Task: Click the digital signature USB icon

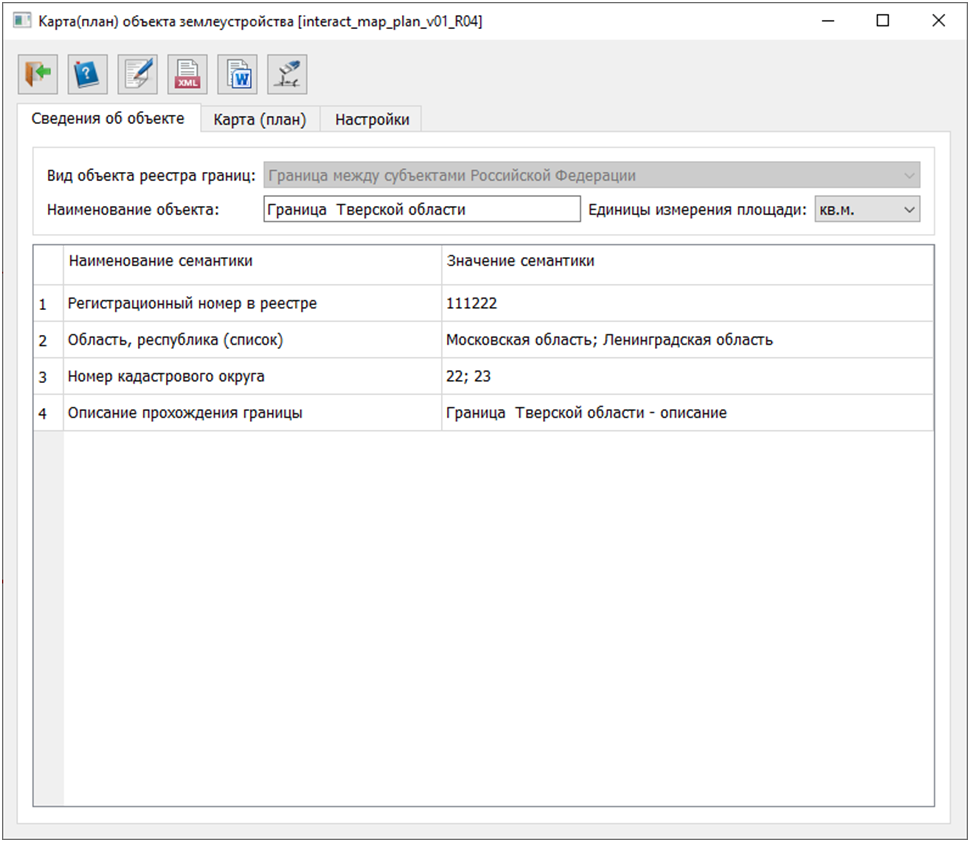Action: (x=287, y=74)
